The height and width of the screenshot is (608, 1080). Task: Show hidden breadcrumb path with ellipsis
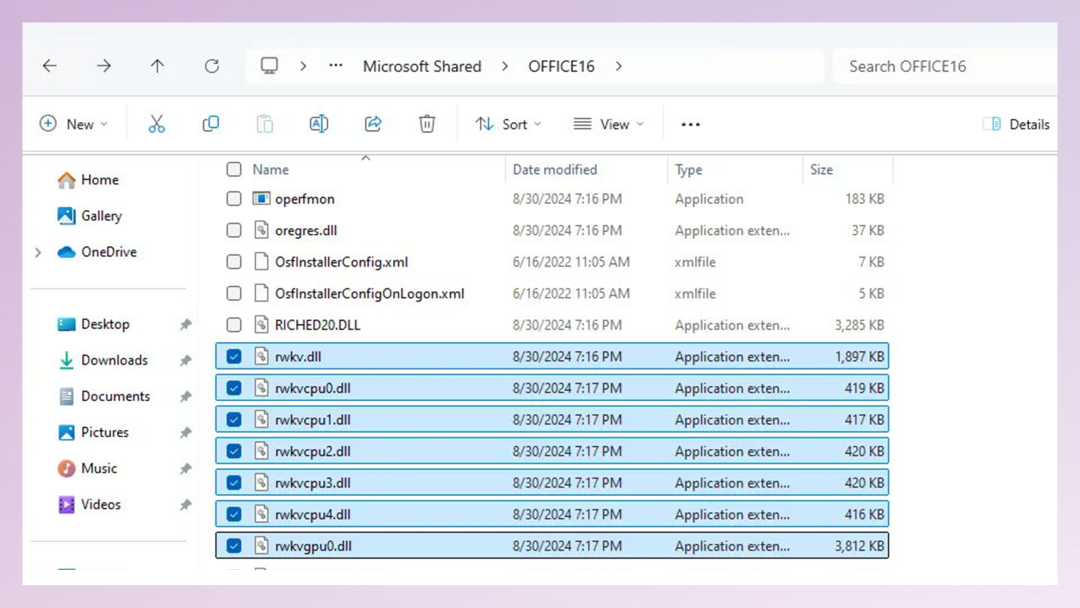(x=335, y=66)
